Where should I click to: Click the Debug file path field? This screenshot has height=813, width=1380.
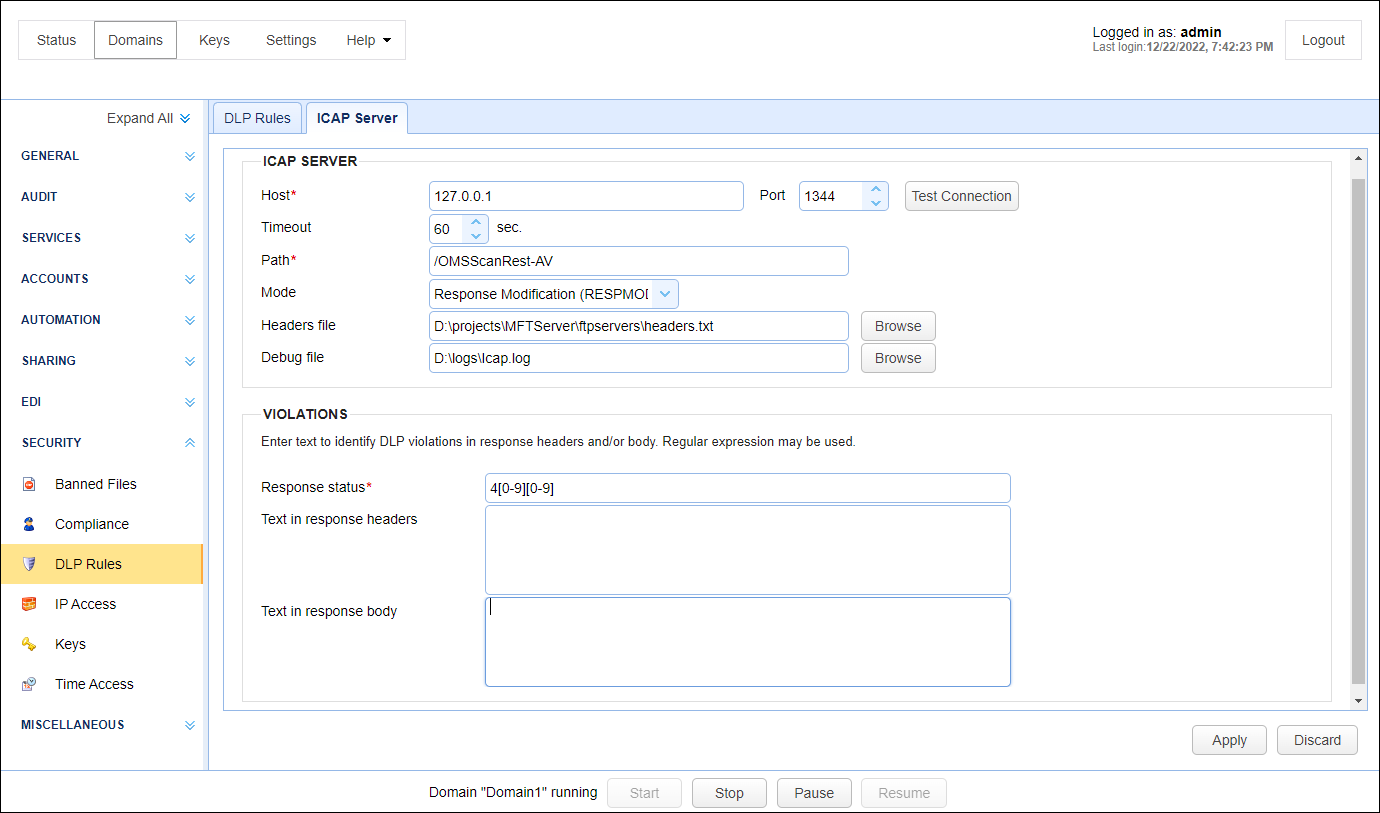(638, 358)
